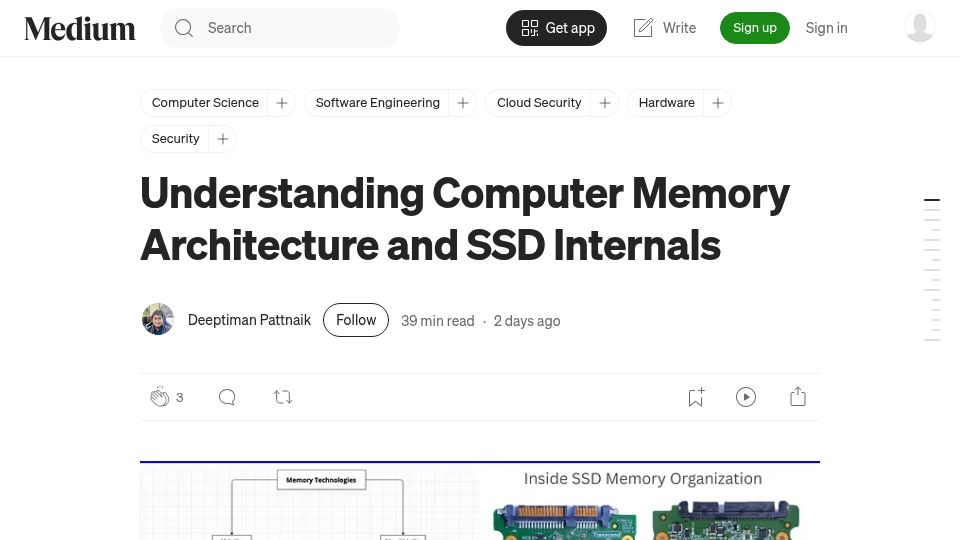Screen dimensions: 960x540
Task: View the clap count of 3
Action: [x=179, y=397]
